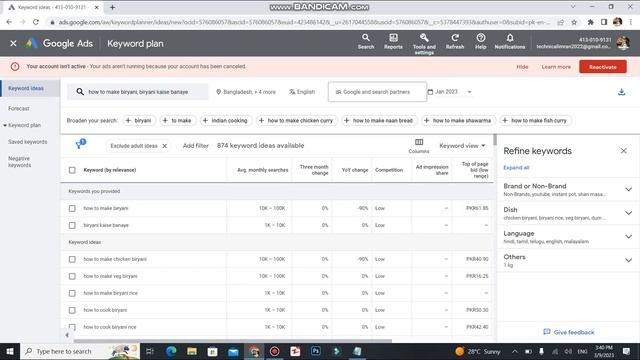
Task: Check the 'how to make biryani' row
Action: pyautogui.click(x=72, y=209)
